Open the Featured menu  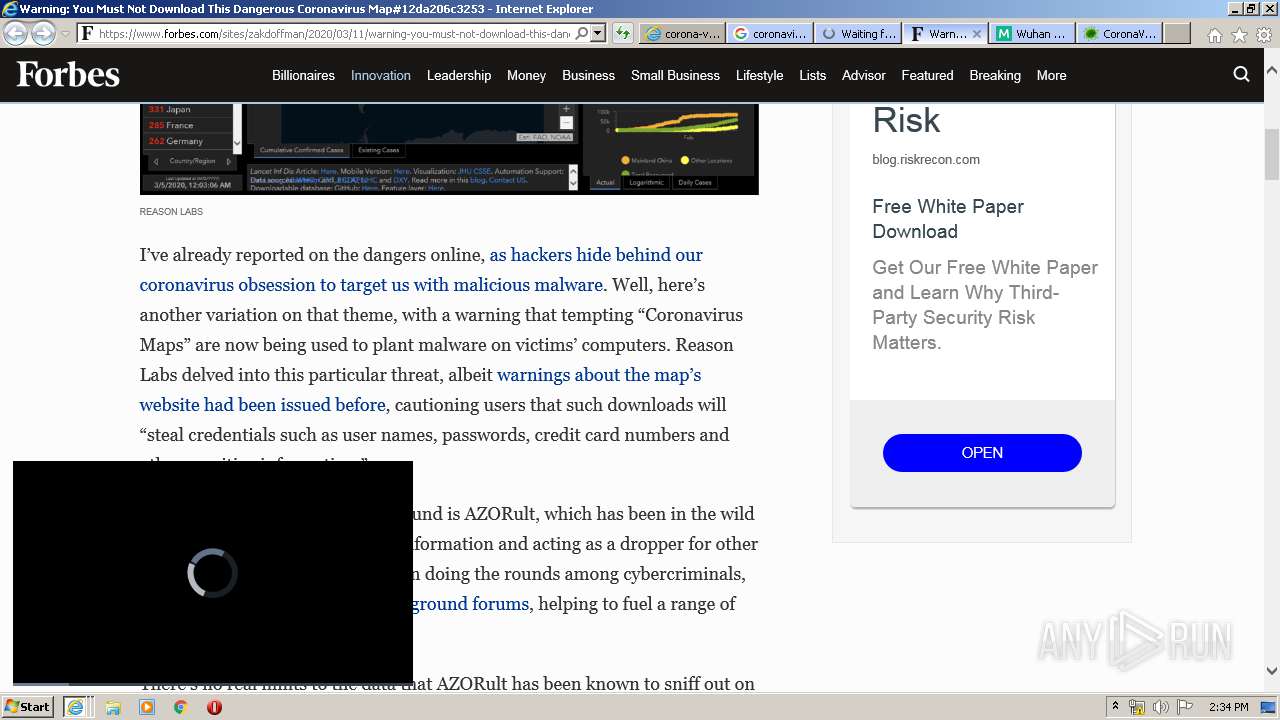click(927, 75)
